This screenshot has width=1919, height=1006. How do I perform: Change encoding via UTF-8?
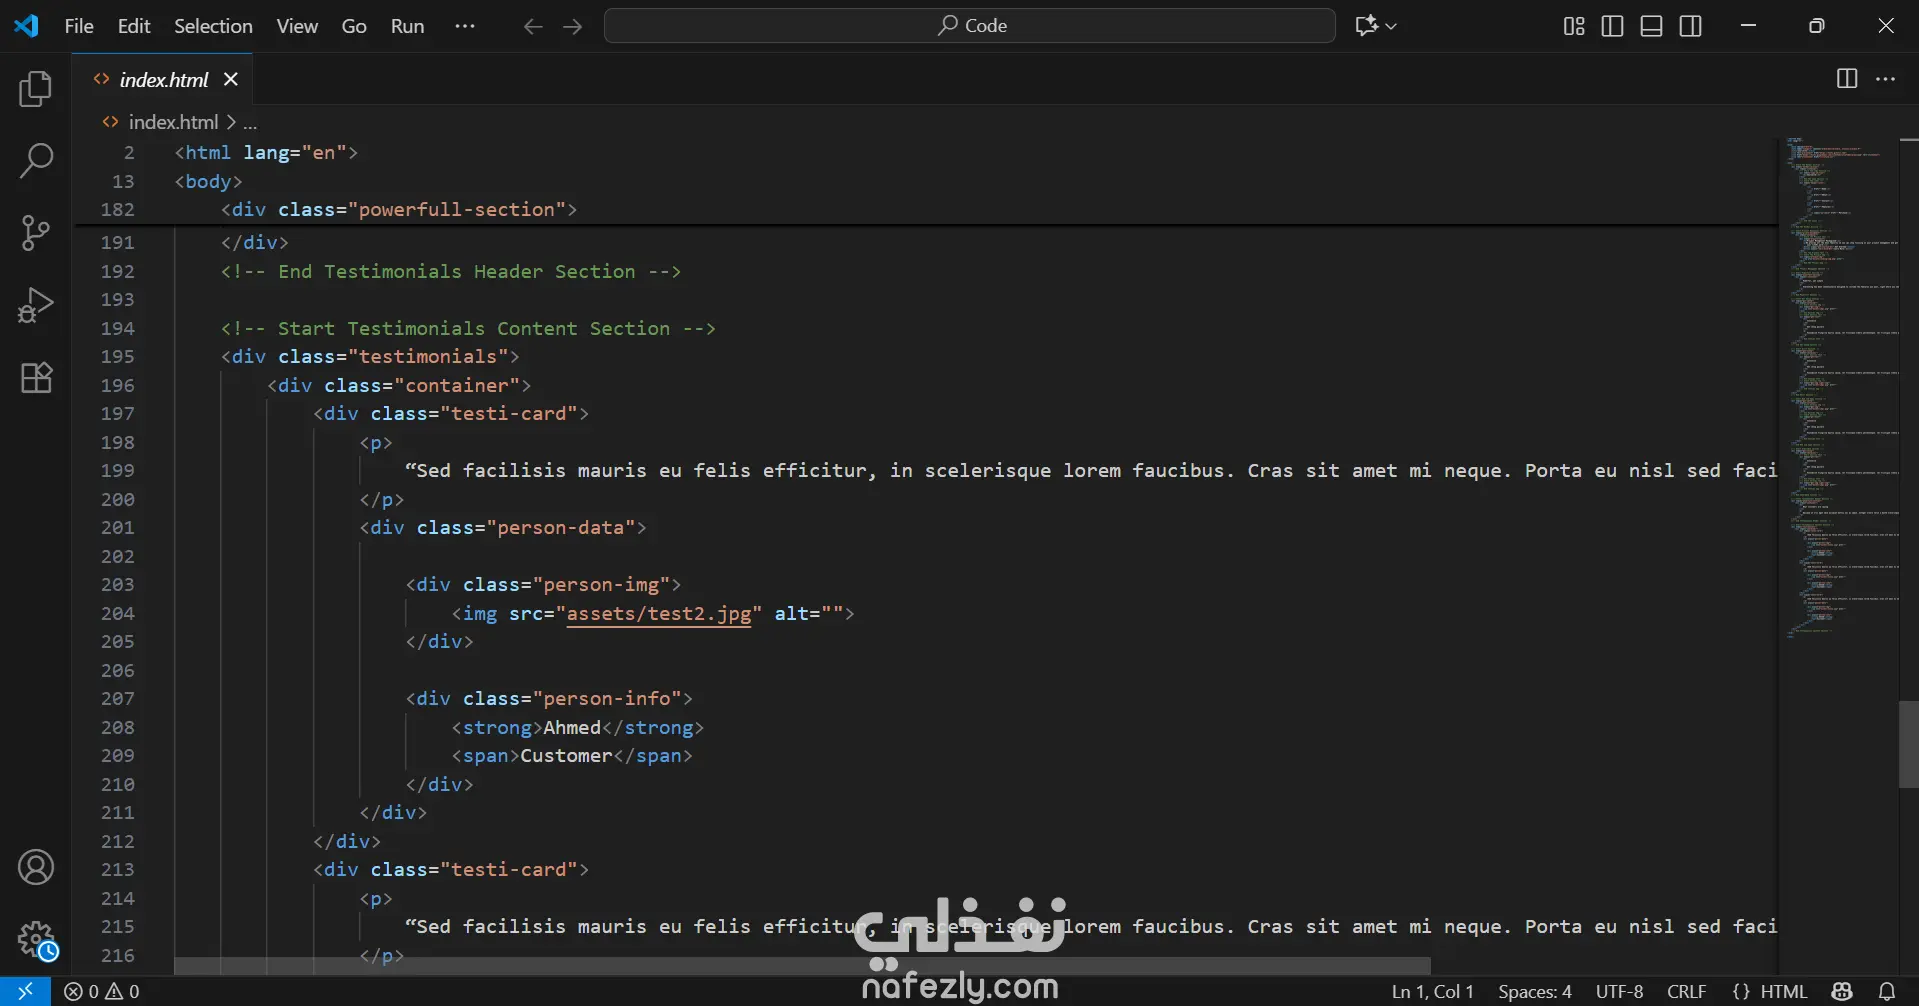click(x=1620, y=991)
